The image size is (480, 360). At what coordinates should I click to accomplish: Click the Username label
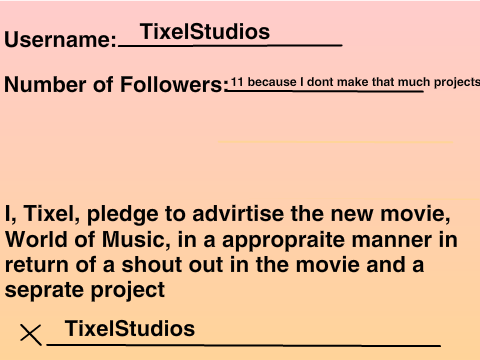pos(60,40)
